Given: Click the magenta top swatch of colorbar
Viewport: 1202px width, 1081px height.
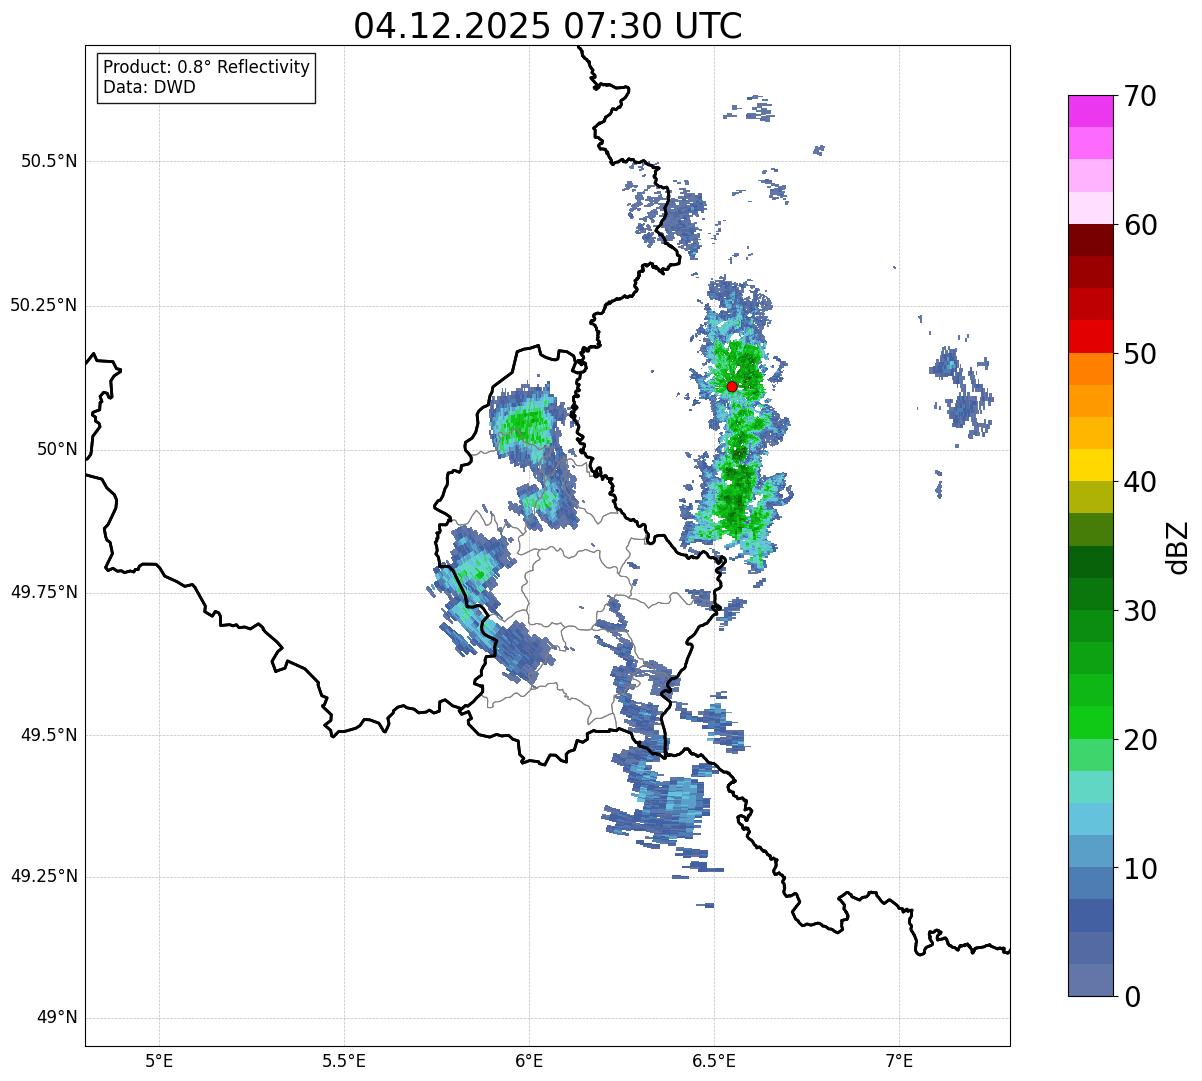Looking at the screenshot, I should pyautogui.click(x=1091, y=111).
